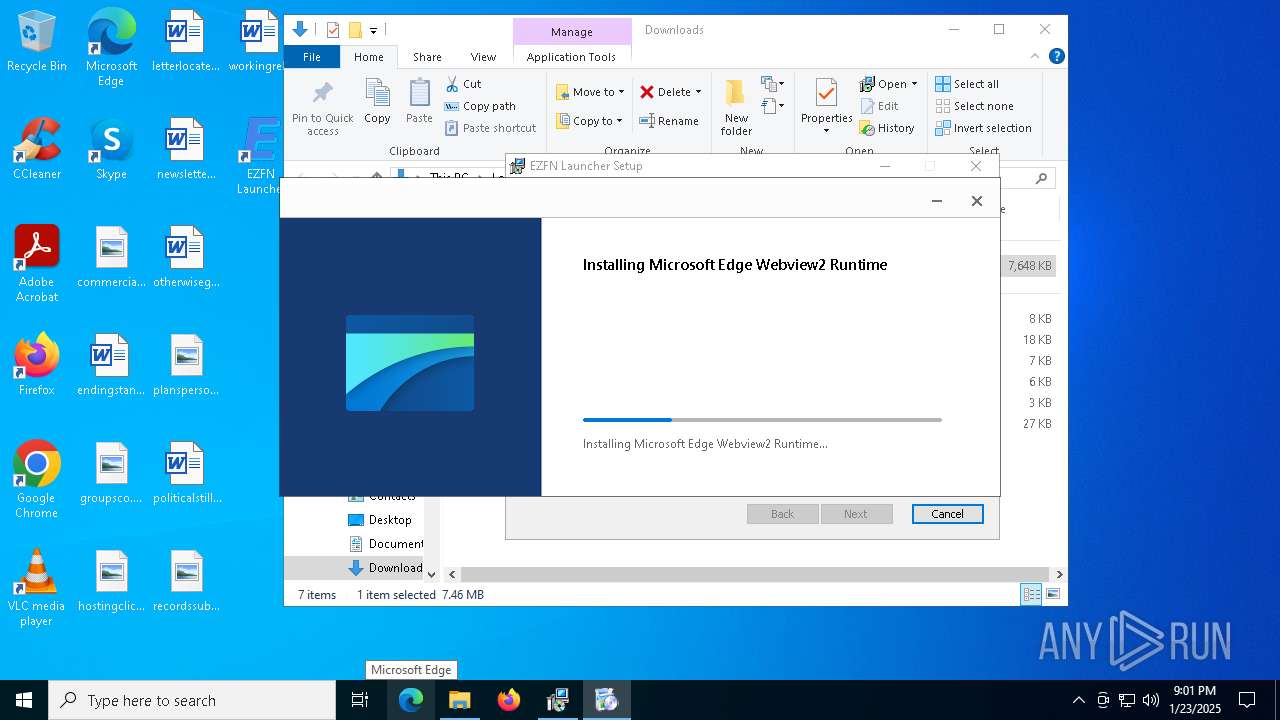Select the plansperso image file icon

coord(185,364)
